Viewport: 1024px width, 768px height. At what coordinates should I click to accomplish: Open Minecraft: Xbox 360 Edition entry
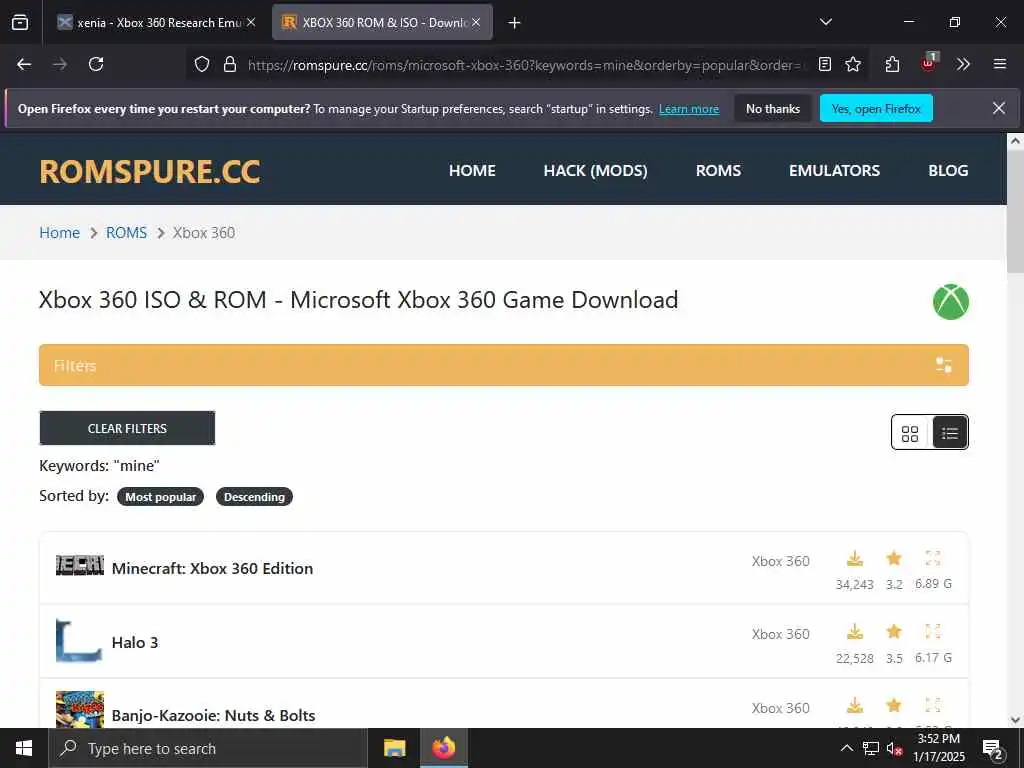click(212, 568)
